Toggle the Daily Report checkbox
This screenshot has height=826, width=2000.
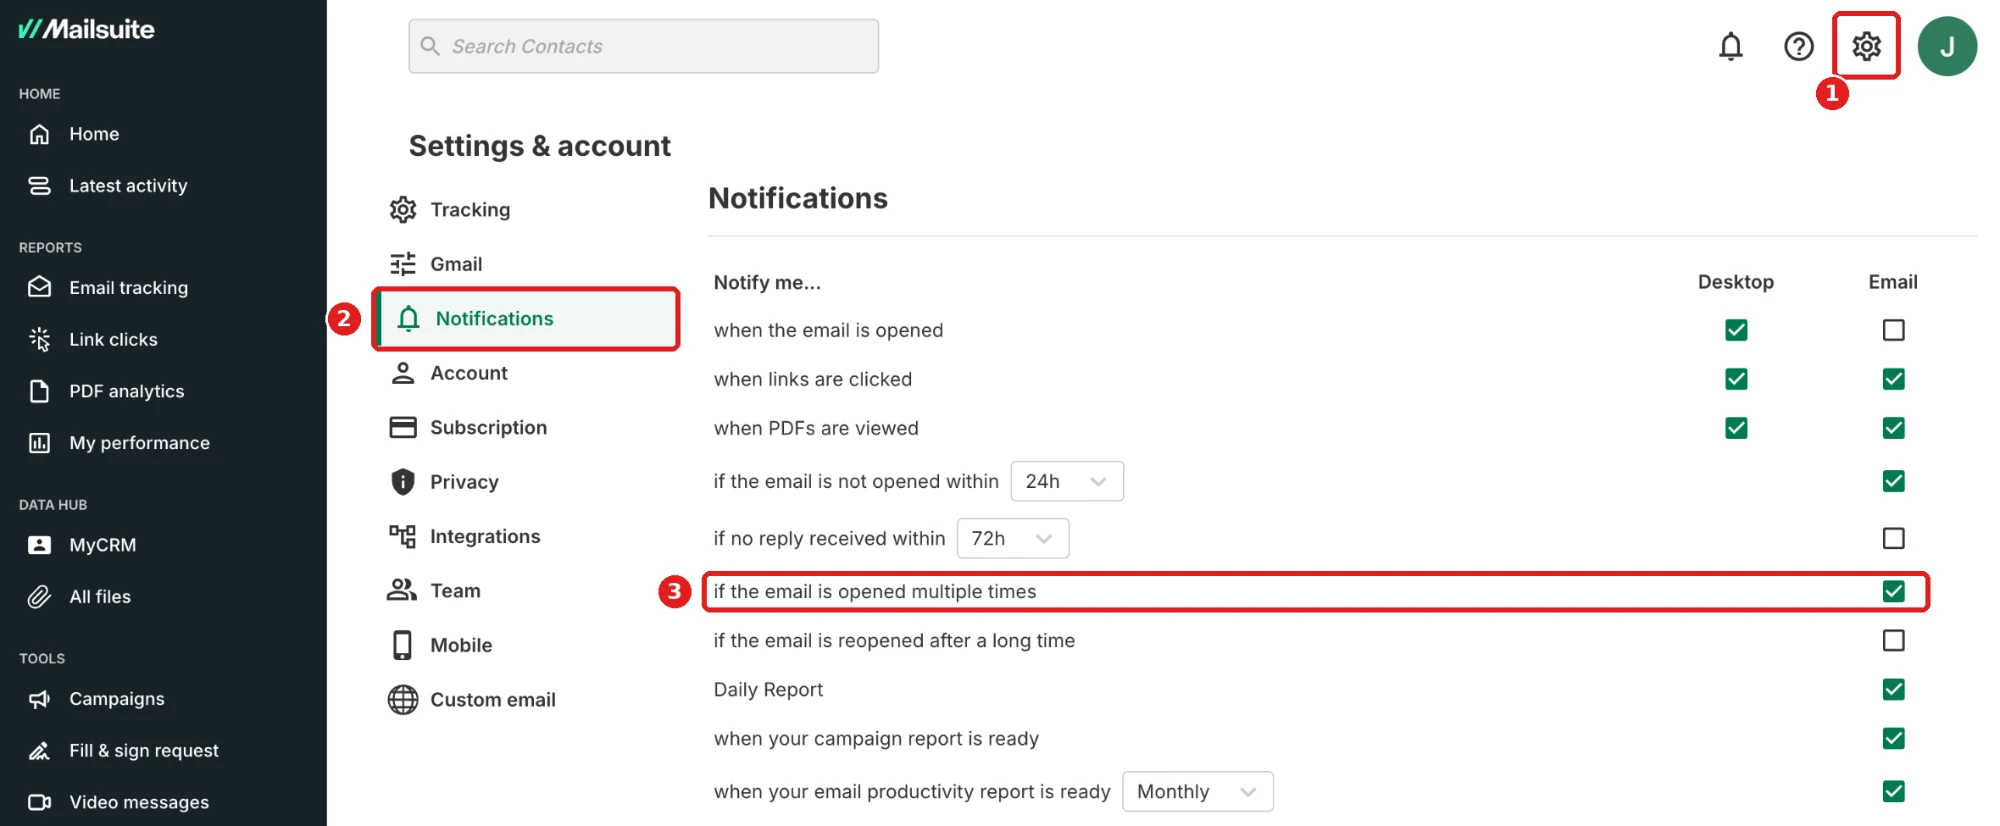(1893, 689)
